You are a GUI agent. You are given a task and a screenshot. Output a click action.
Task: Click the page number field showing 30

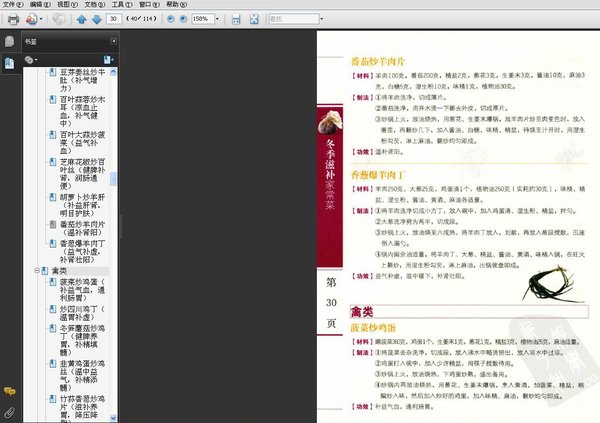point(114,19)
